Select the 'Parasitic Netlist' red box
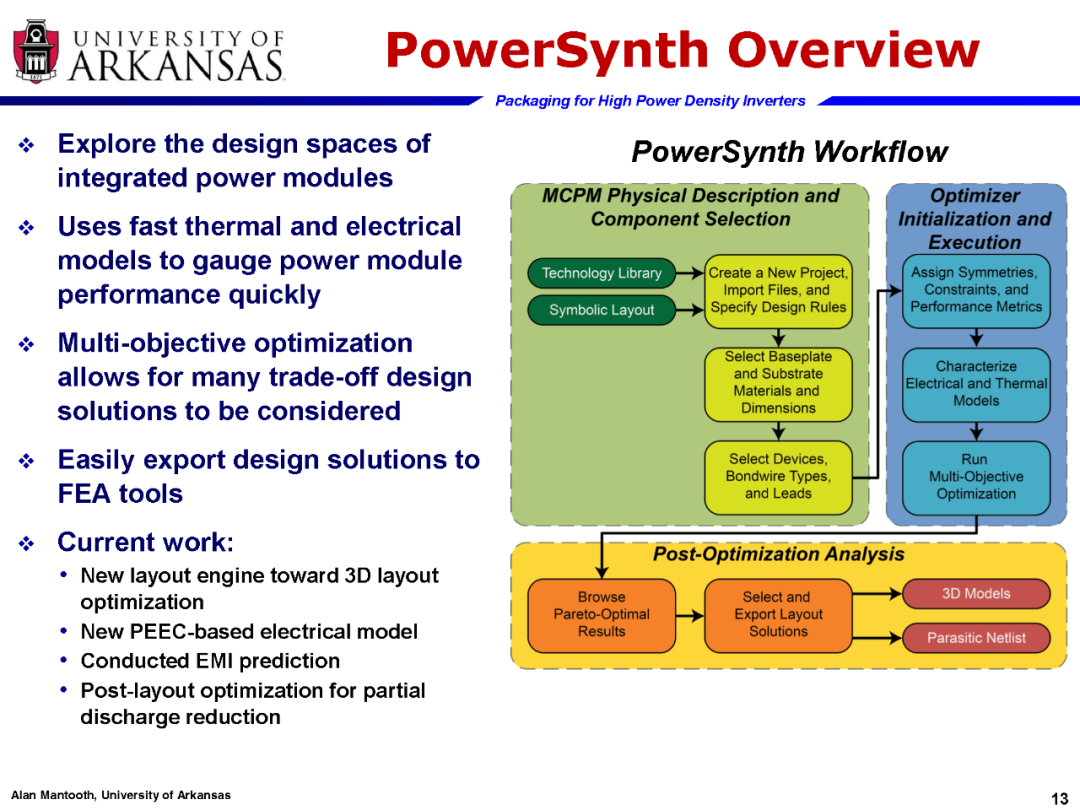Screen dimensions: 1080x810 [x=976, y=638]
